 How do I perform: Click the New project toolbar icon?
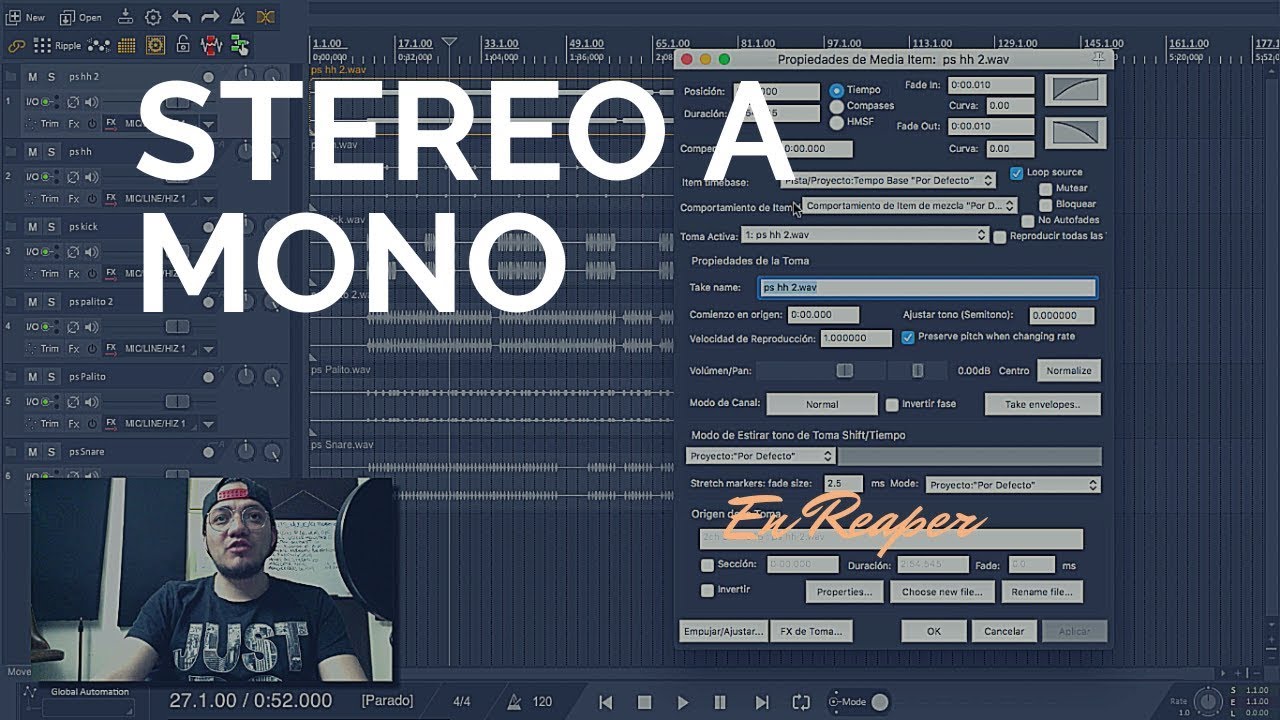tap(26, 17)
